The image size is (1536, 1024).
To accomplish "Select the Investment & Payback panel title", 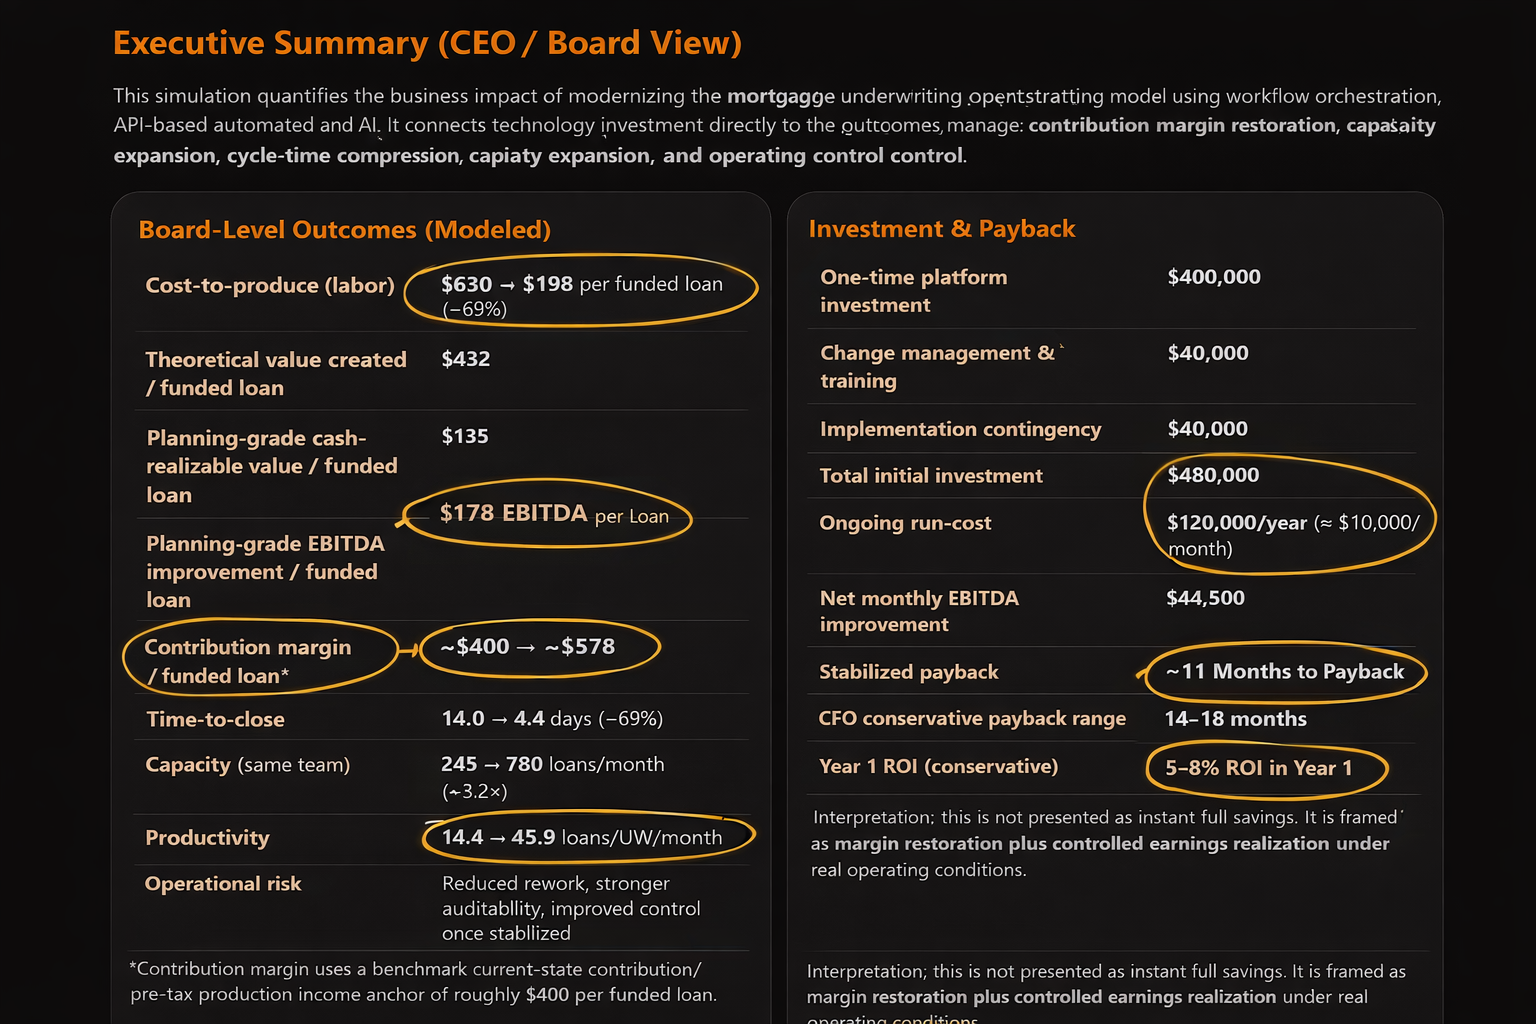I will (941, 229).
